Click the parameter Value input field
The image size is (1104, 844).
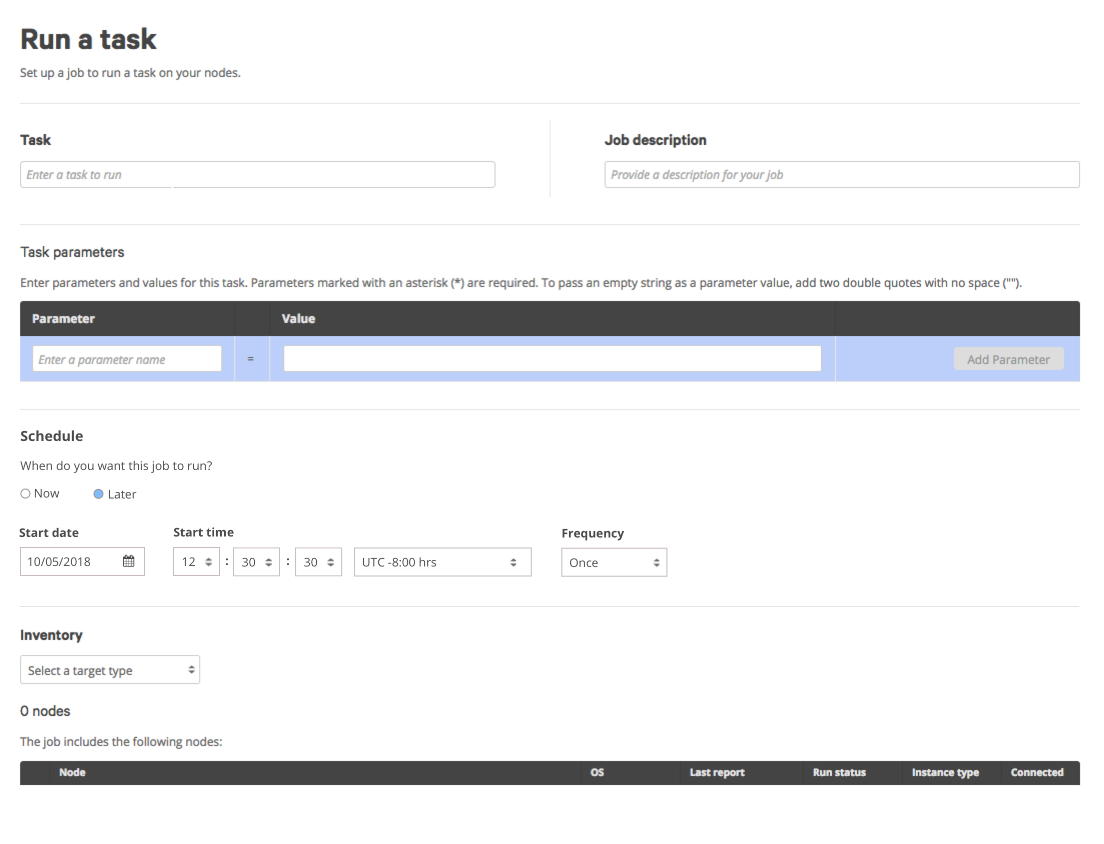pos(552,359)
